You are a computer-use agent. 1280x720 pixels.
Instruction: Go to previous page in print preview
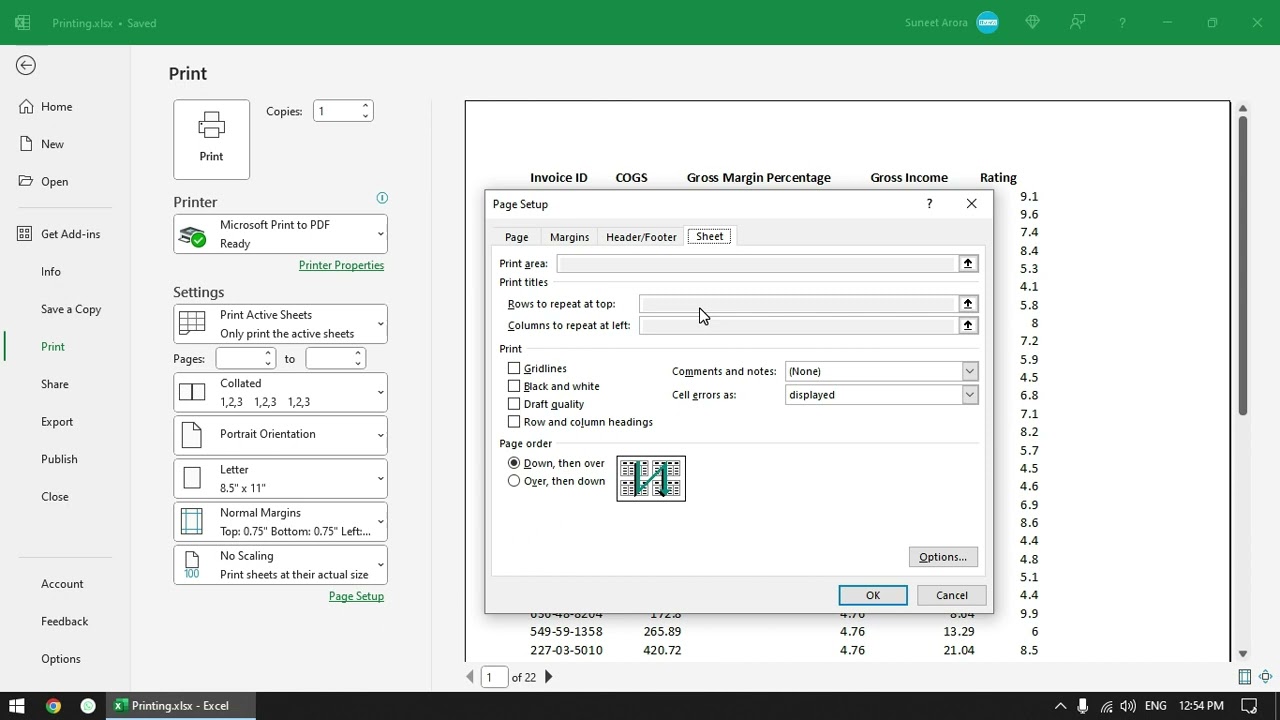[x=470, y=677]
